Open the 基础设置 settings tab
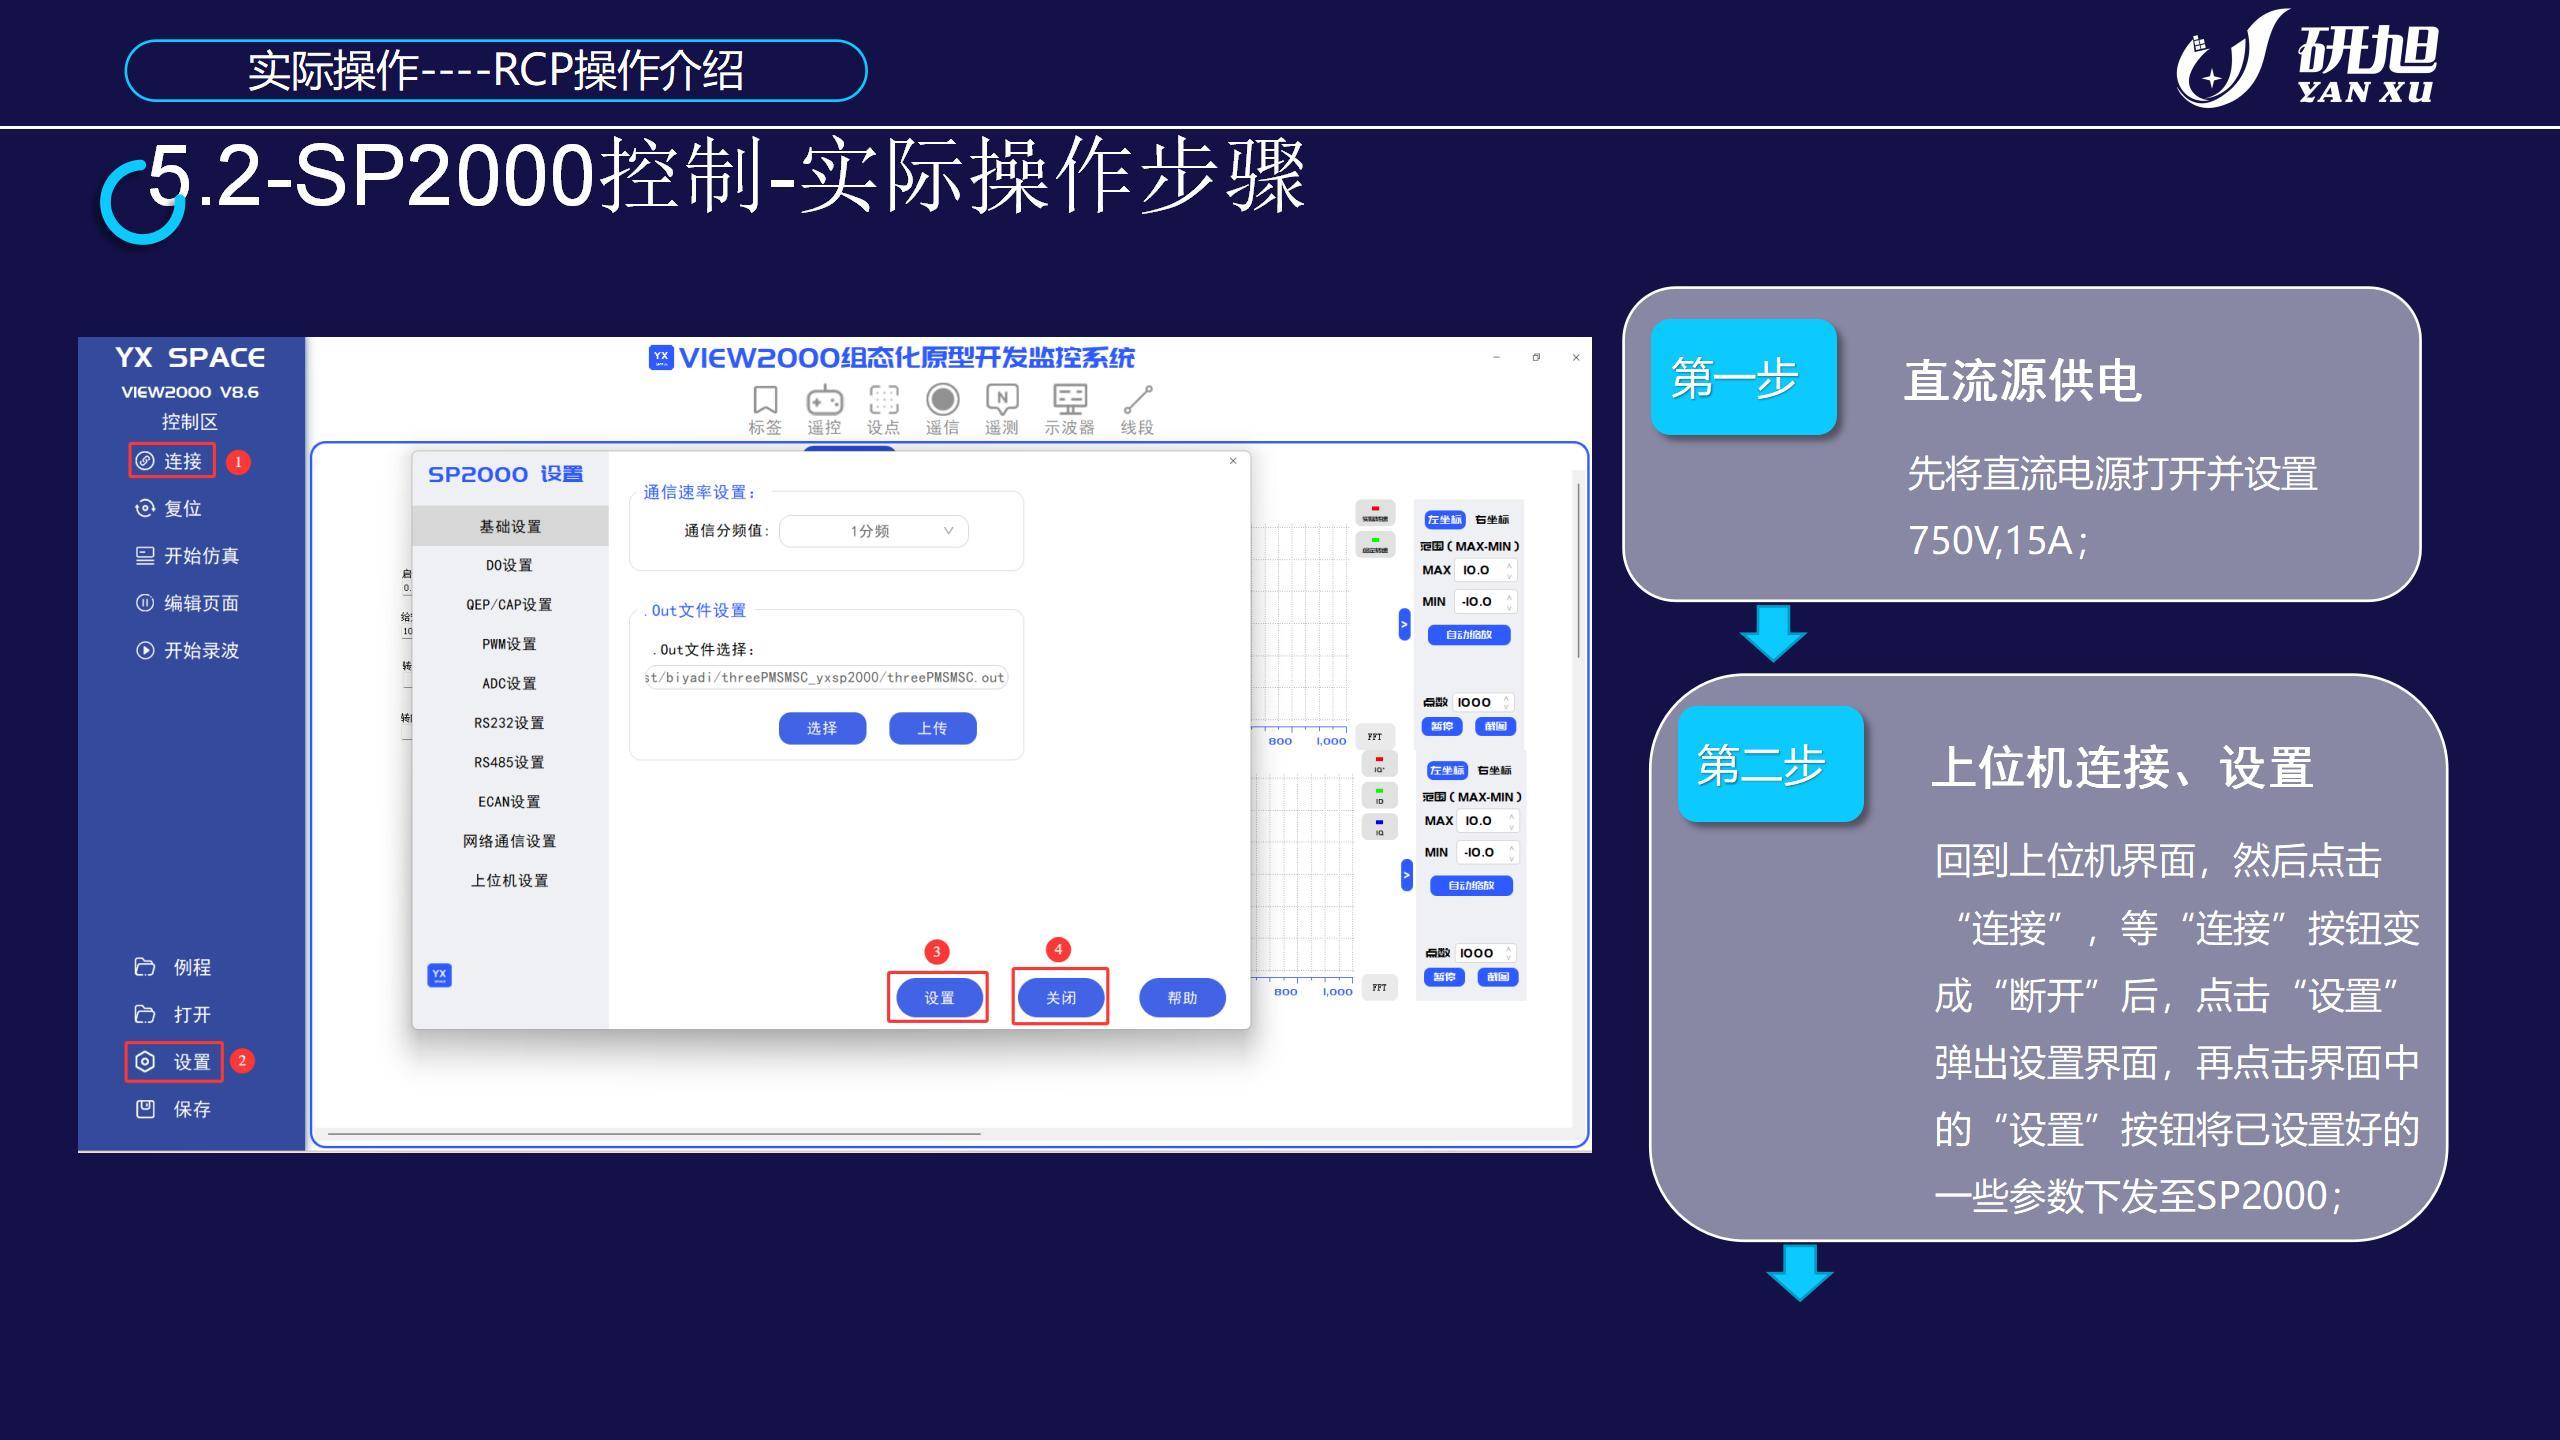2560x1440 pixels. (510, 526)
